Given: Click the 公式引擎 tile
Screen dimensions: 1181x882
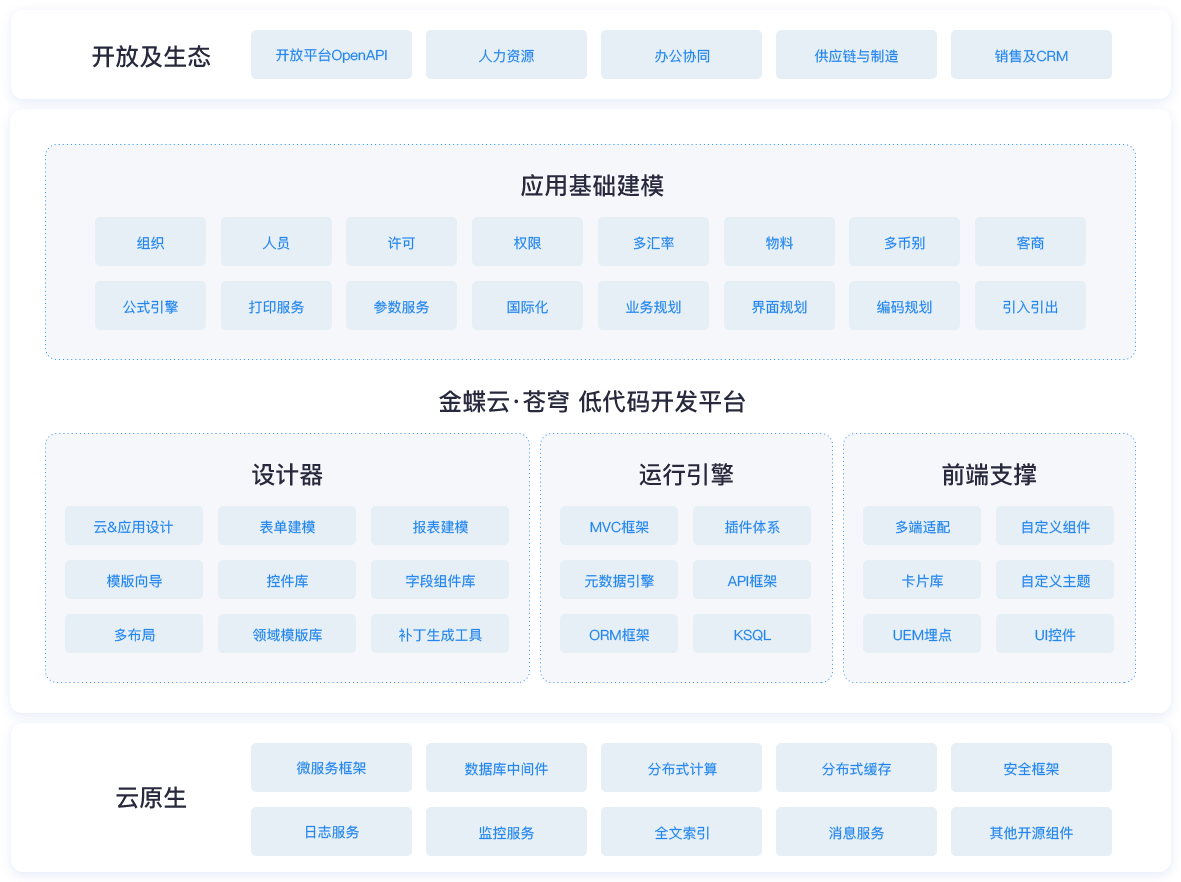Looking at the screenshot, I should [150, 305].
